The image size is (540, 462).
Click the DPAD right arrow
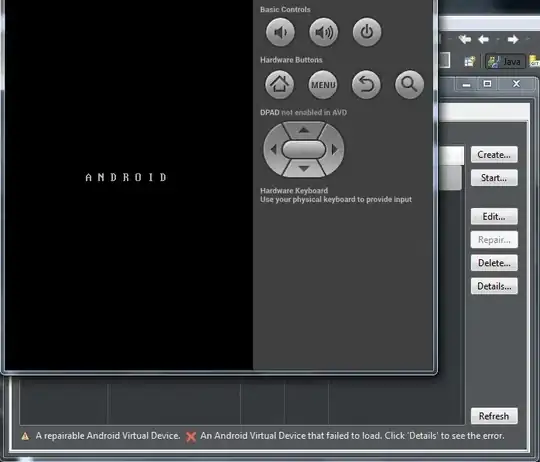click(x=334, y=149)
